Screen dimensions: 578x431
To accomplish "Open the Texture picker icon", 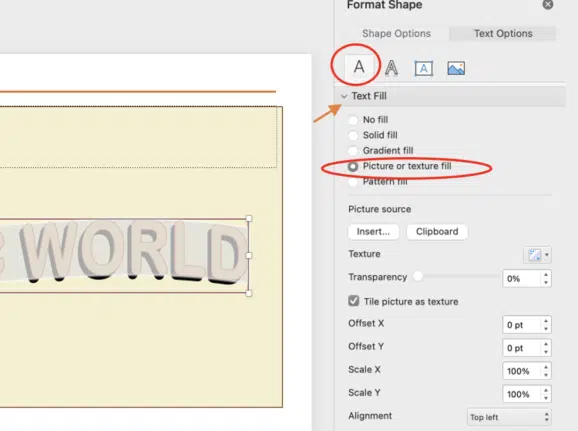I will pyautogui.click(x=534, y=255).
